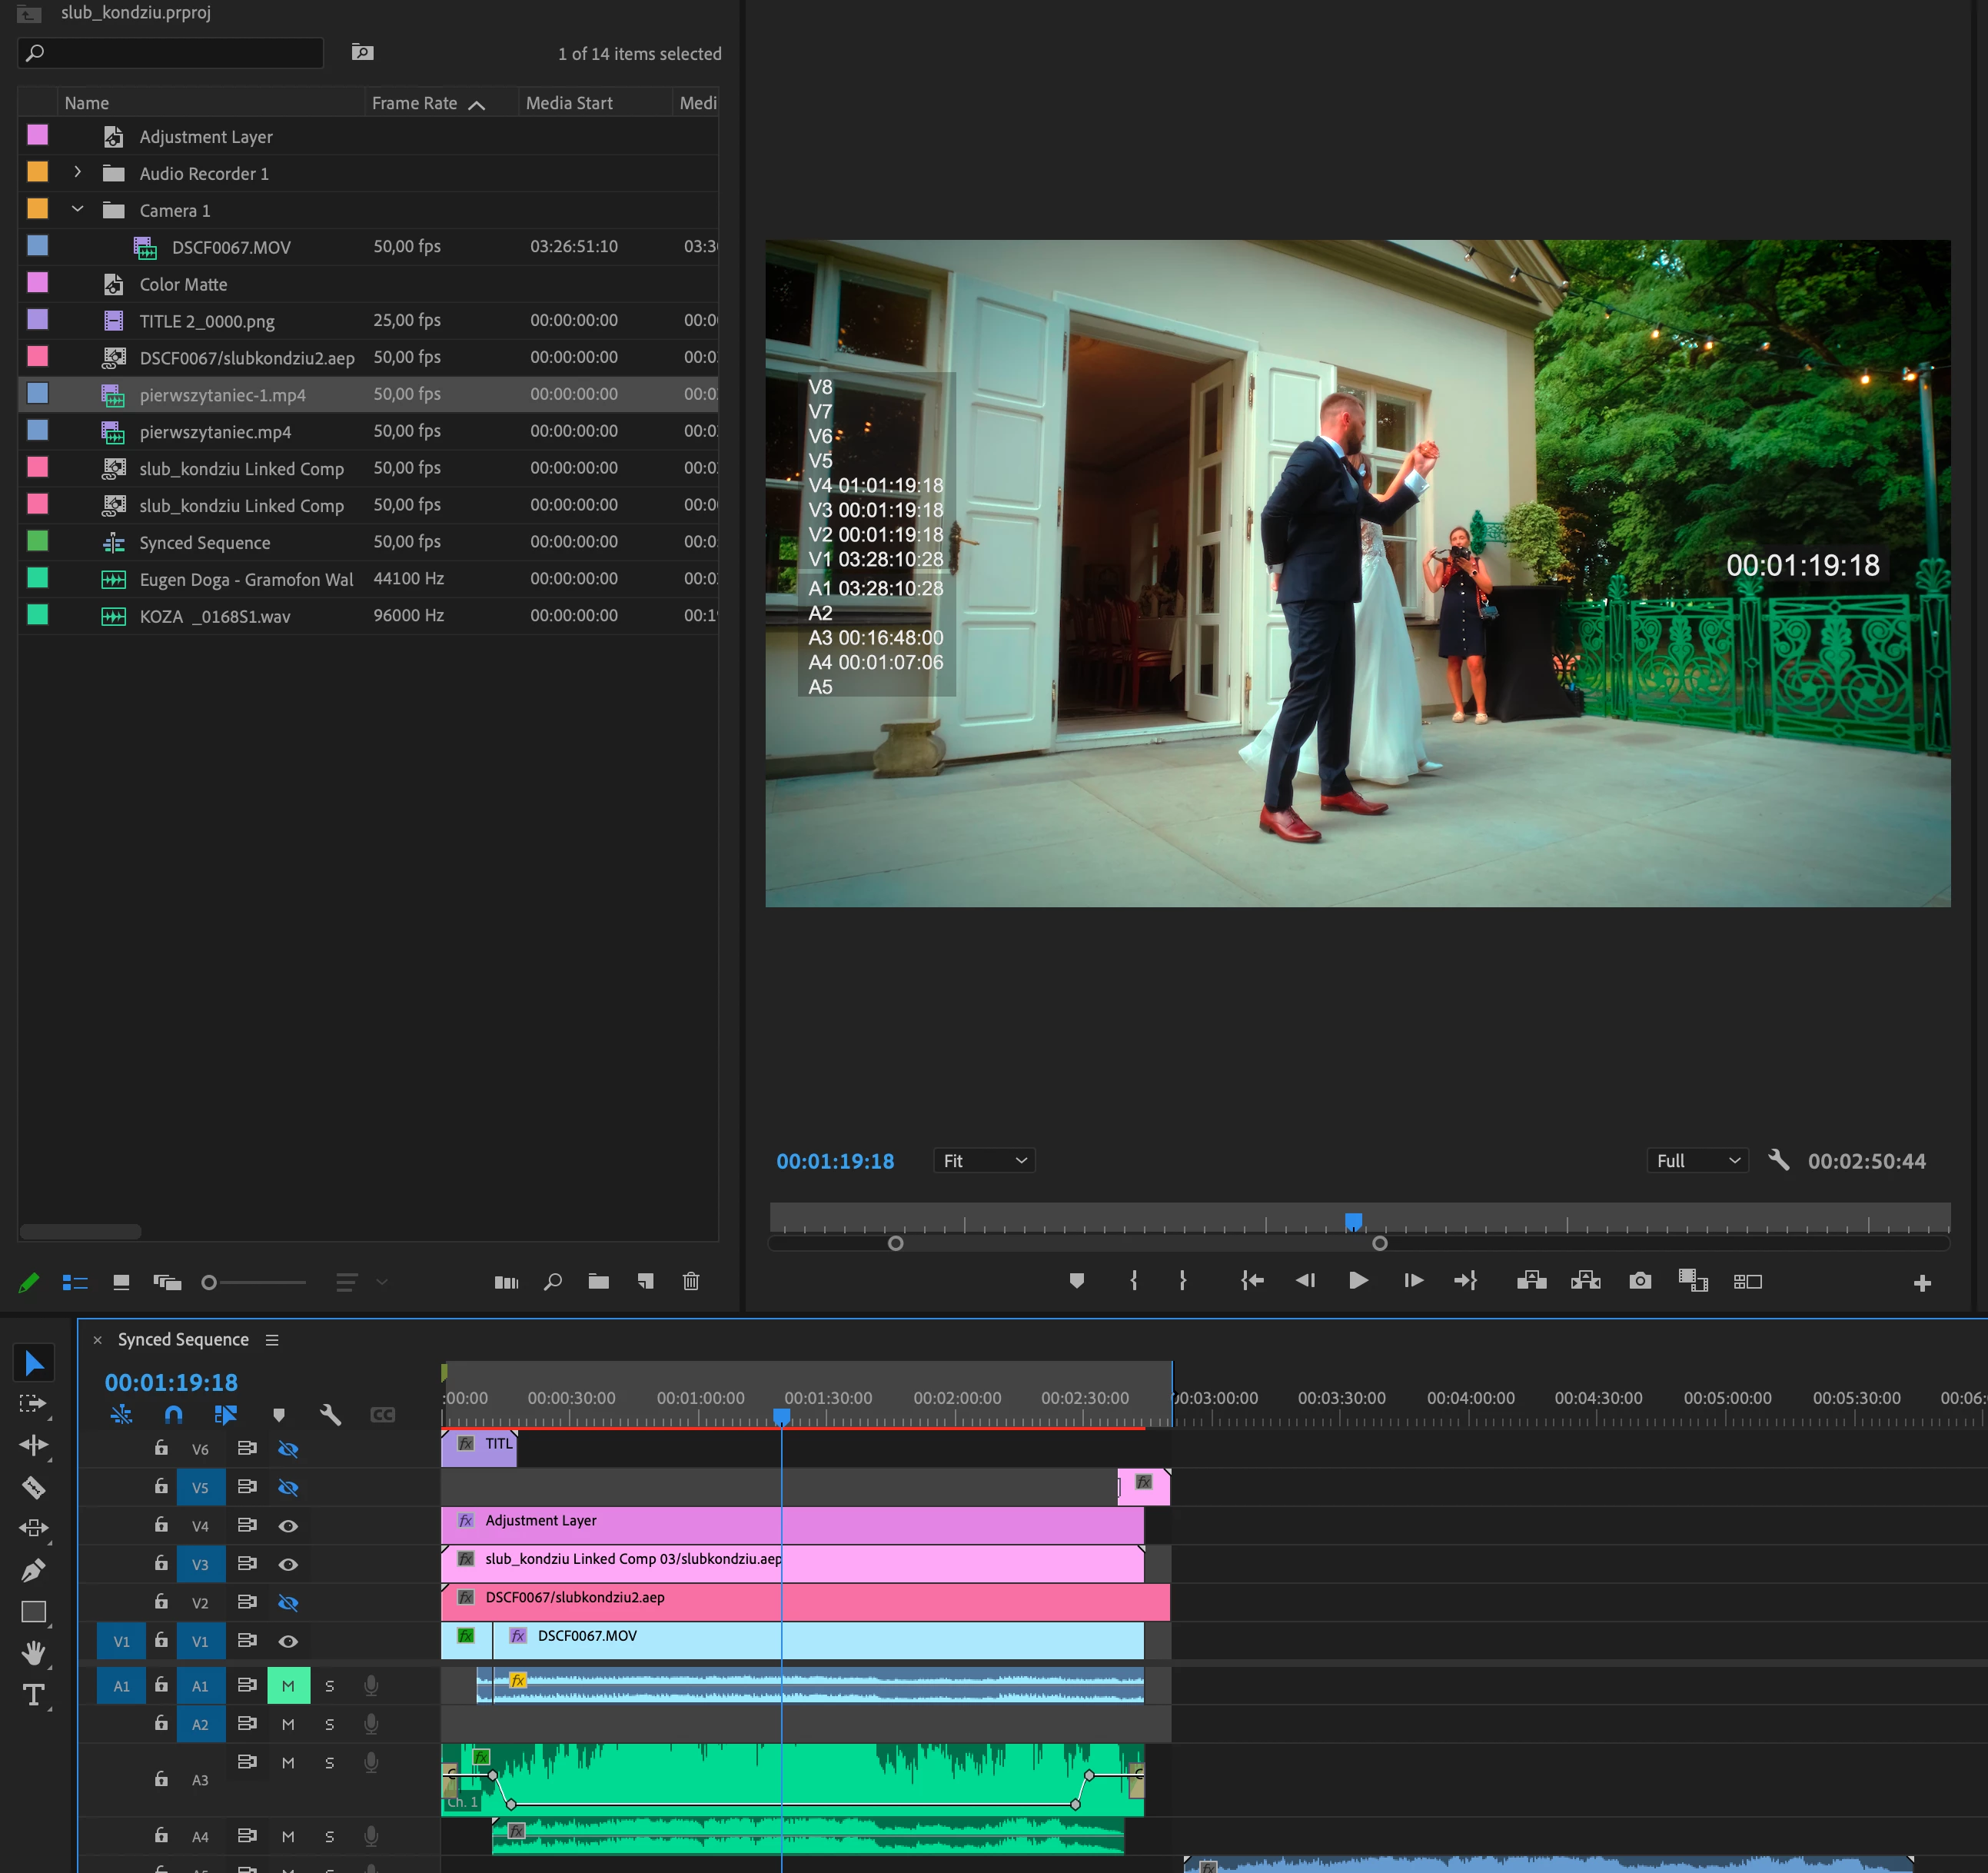
Task: Sort by the Frame Rate column header
Action: click(x=415, y=103)
